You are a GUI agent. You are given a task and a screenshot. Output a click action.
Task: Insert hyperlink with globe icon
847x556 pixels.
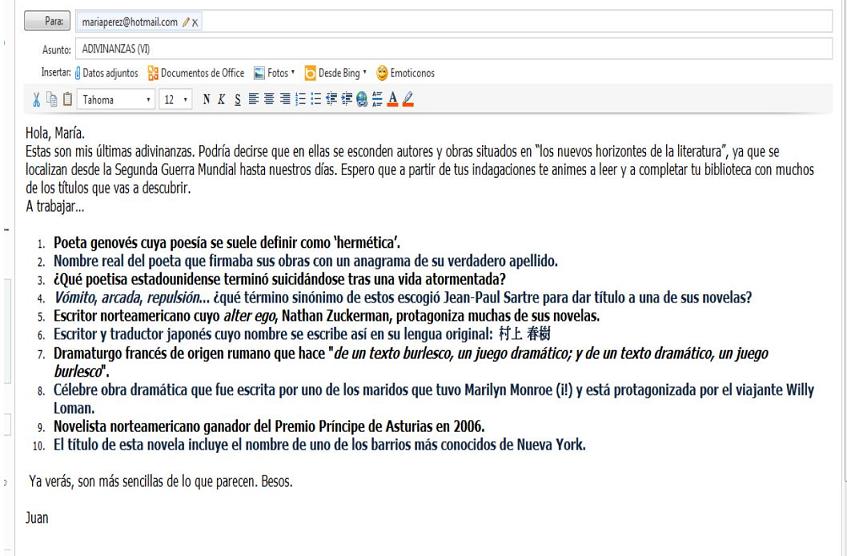click(362, 99)
